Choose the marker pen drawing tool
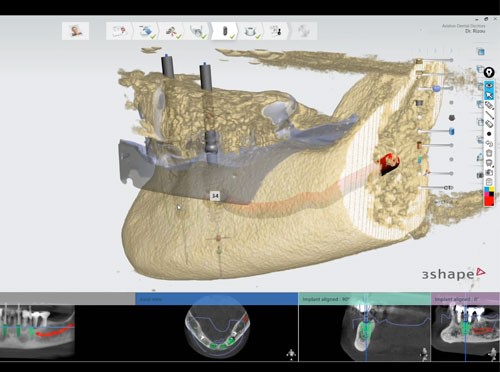 [x=489, y=105]
